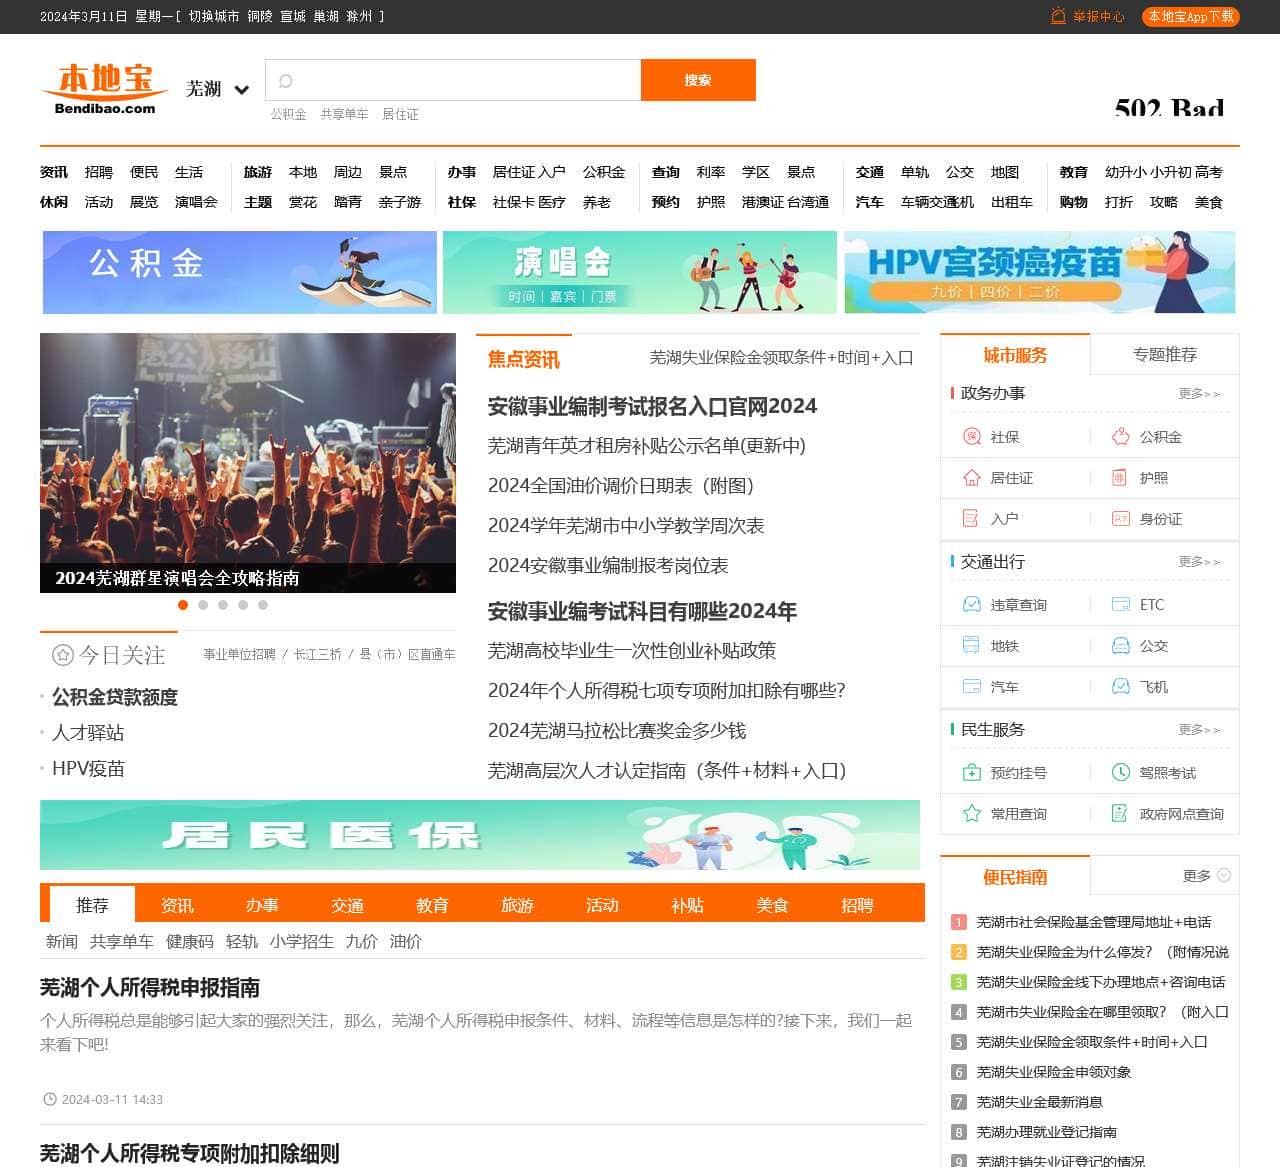The height and width of the screenshot is (1167, 1280).
Task: Click the 居住证 house icon
Action: [971, 478]
